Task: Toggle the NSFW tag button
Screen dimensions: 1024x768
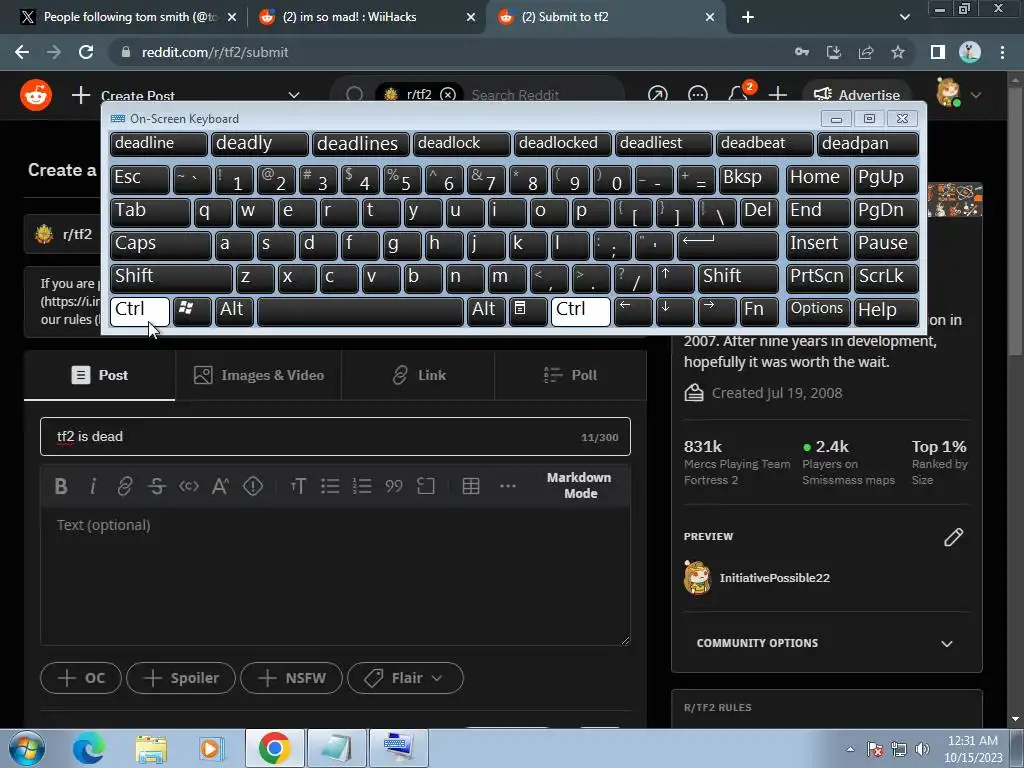Action: pos(291,678)
